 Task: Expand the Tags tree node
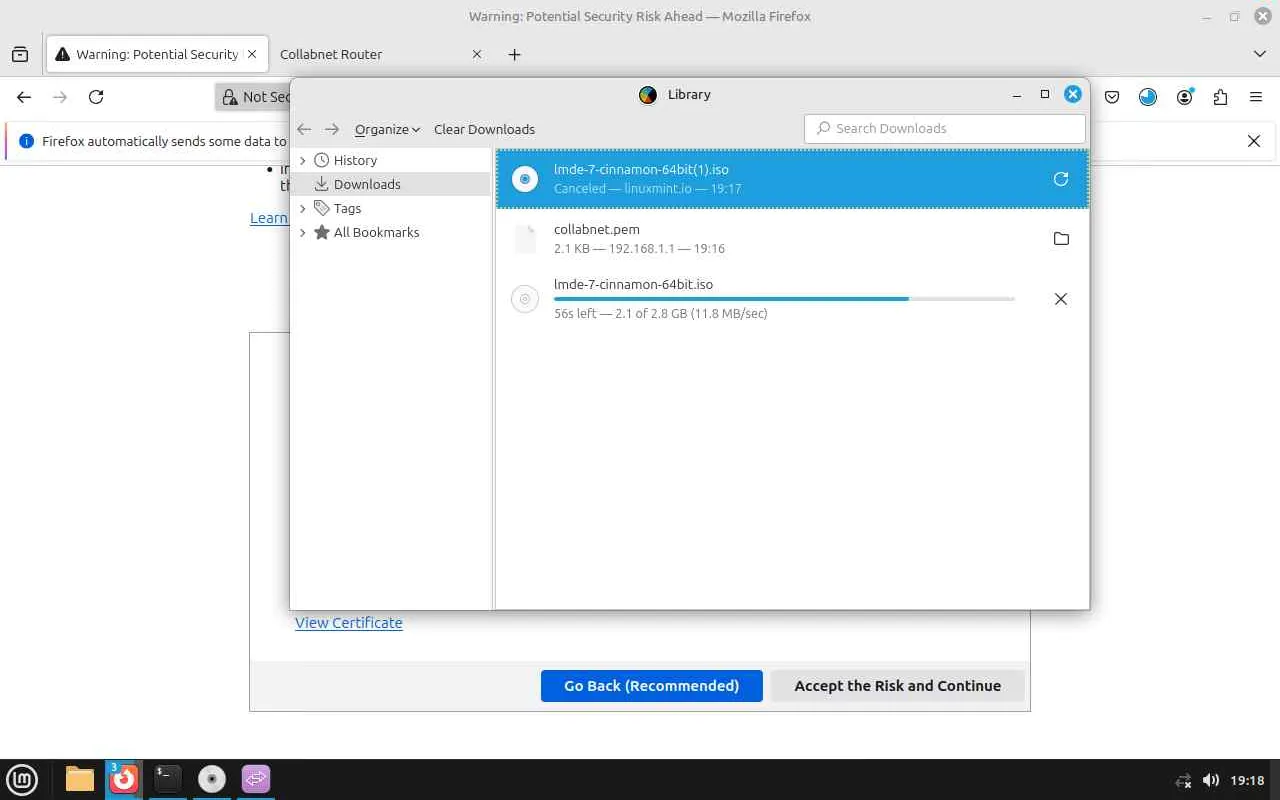302,208
